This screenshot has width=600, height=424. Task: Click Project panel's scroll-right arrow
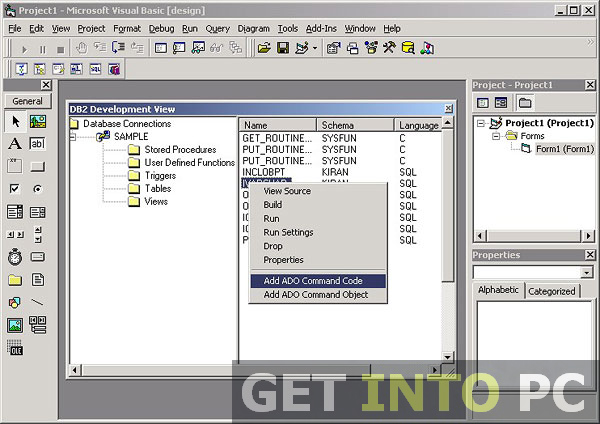tap(589, 236)
